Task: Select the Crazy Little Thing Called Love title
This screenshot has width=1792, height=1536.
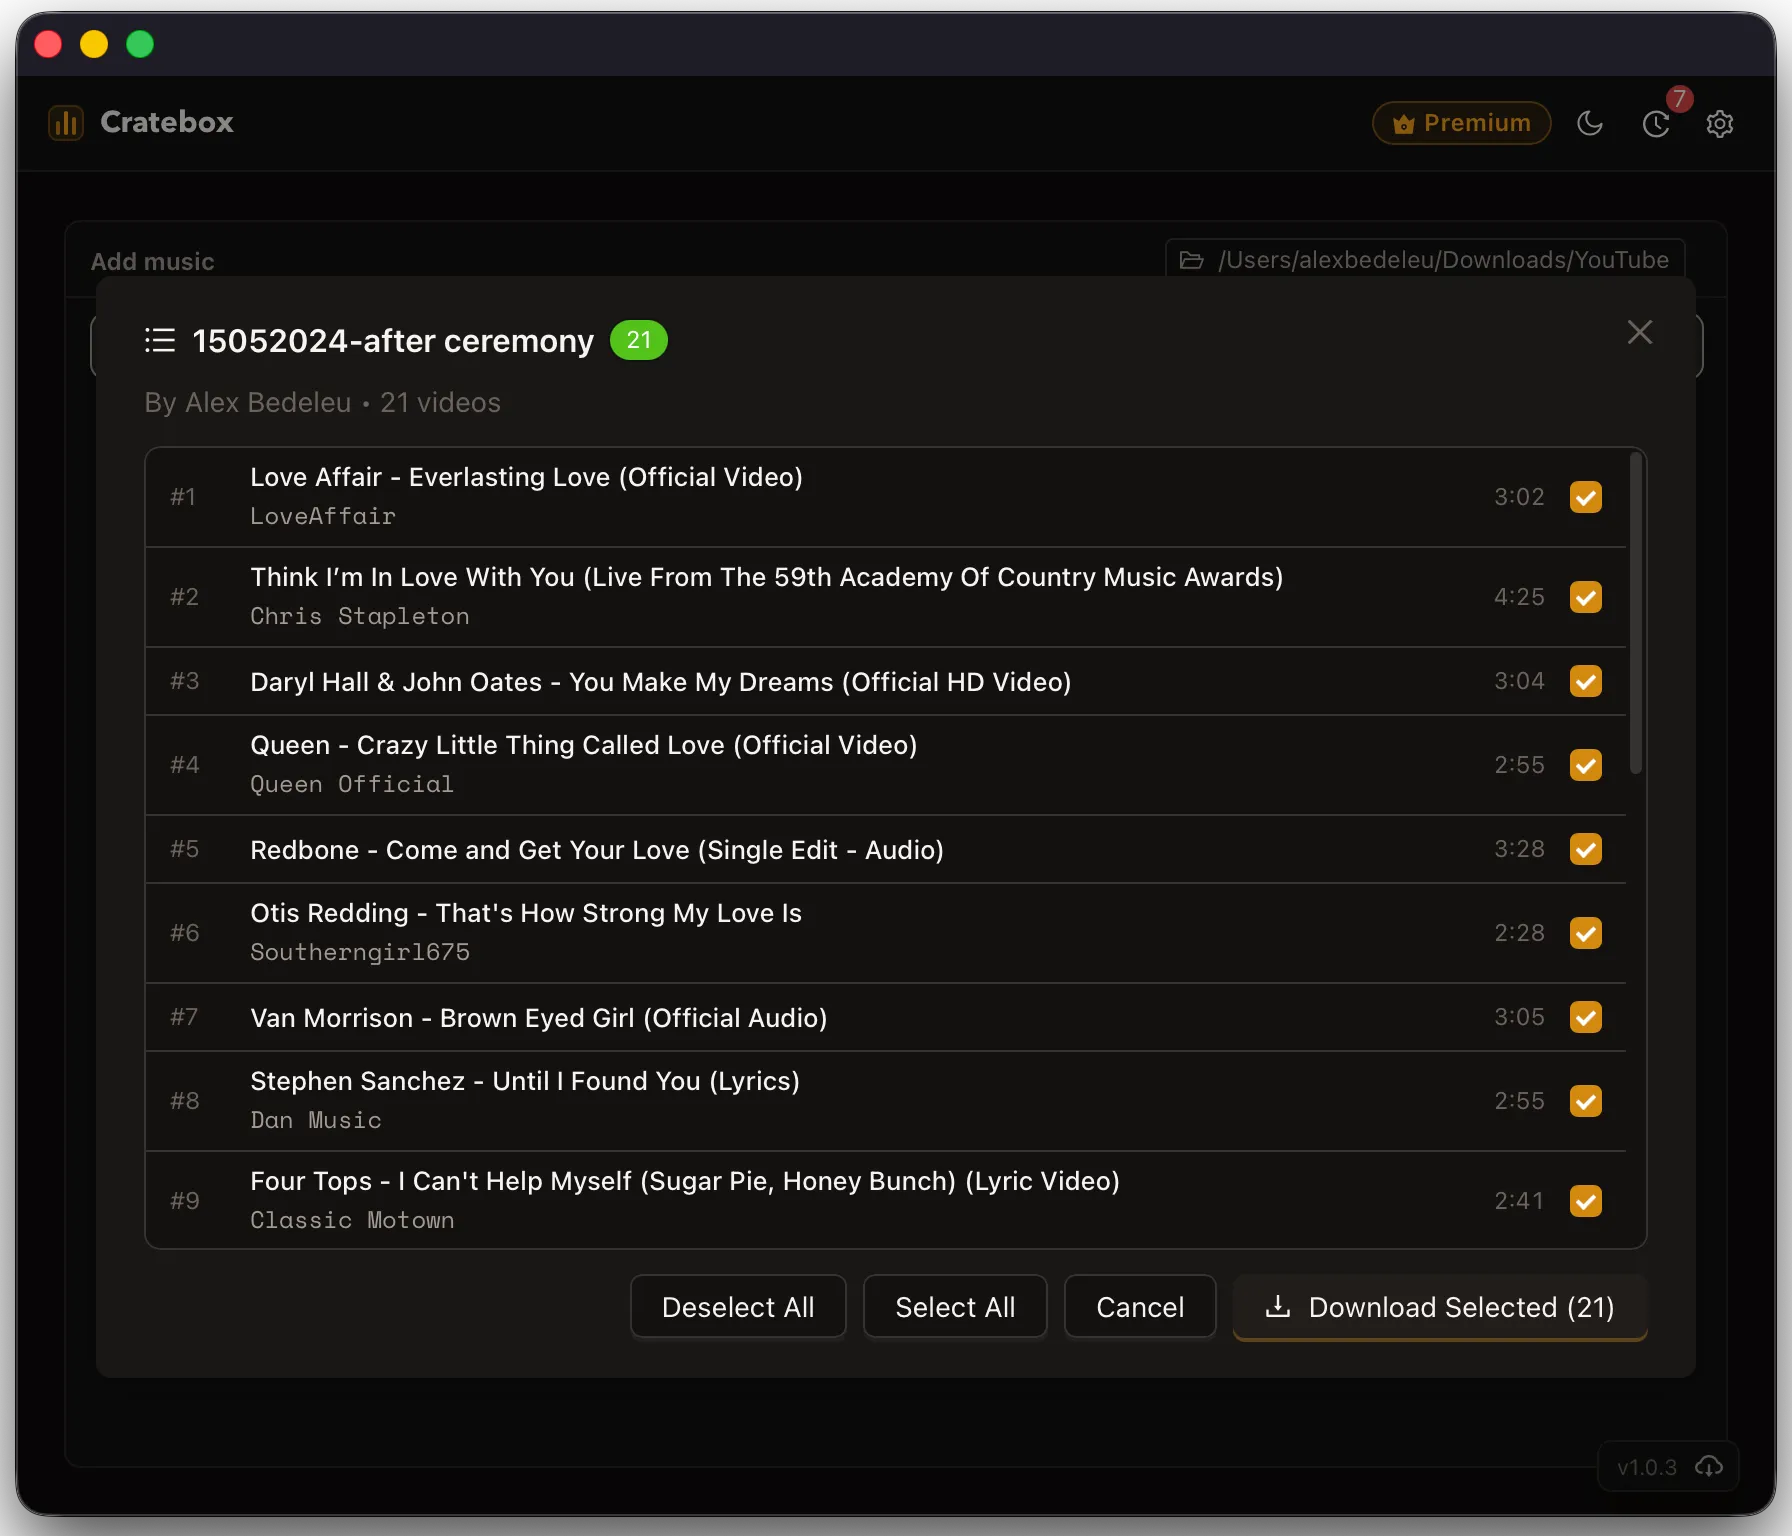Action: [584, 745]
